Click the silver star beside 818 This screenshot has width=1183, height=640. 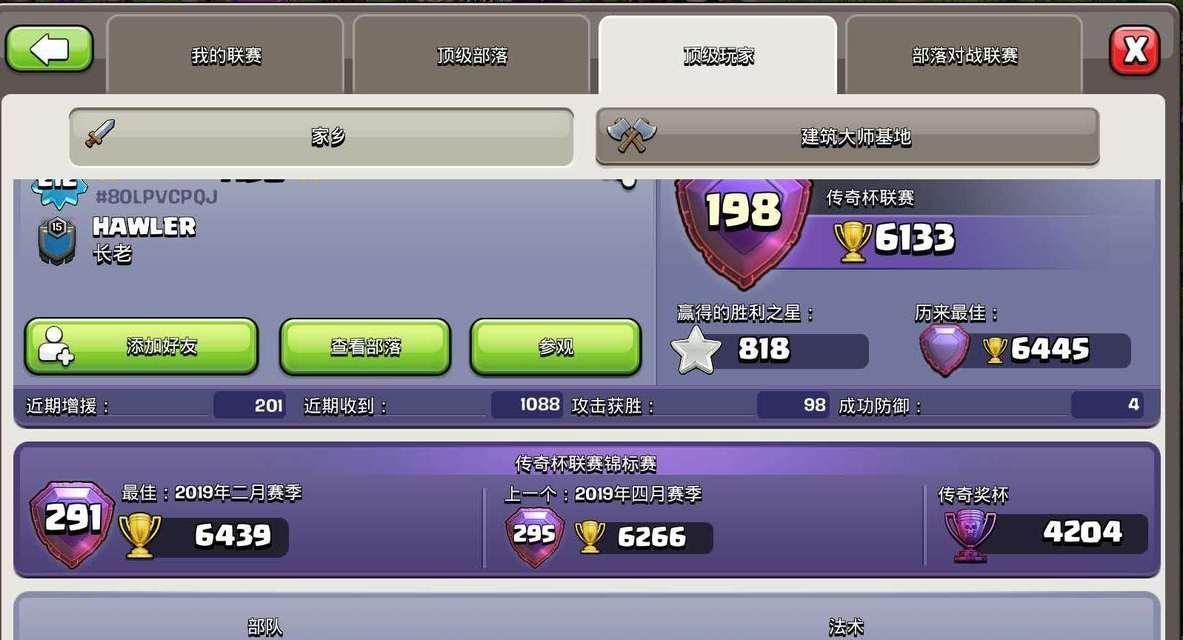pyautogui.click(x=696, y=350)
